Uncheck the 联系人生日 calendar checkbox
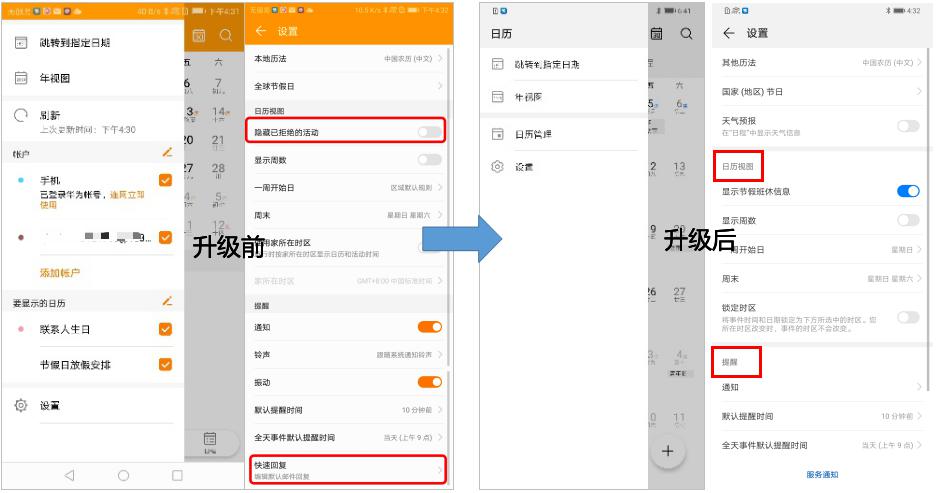 pos(166,329)
